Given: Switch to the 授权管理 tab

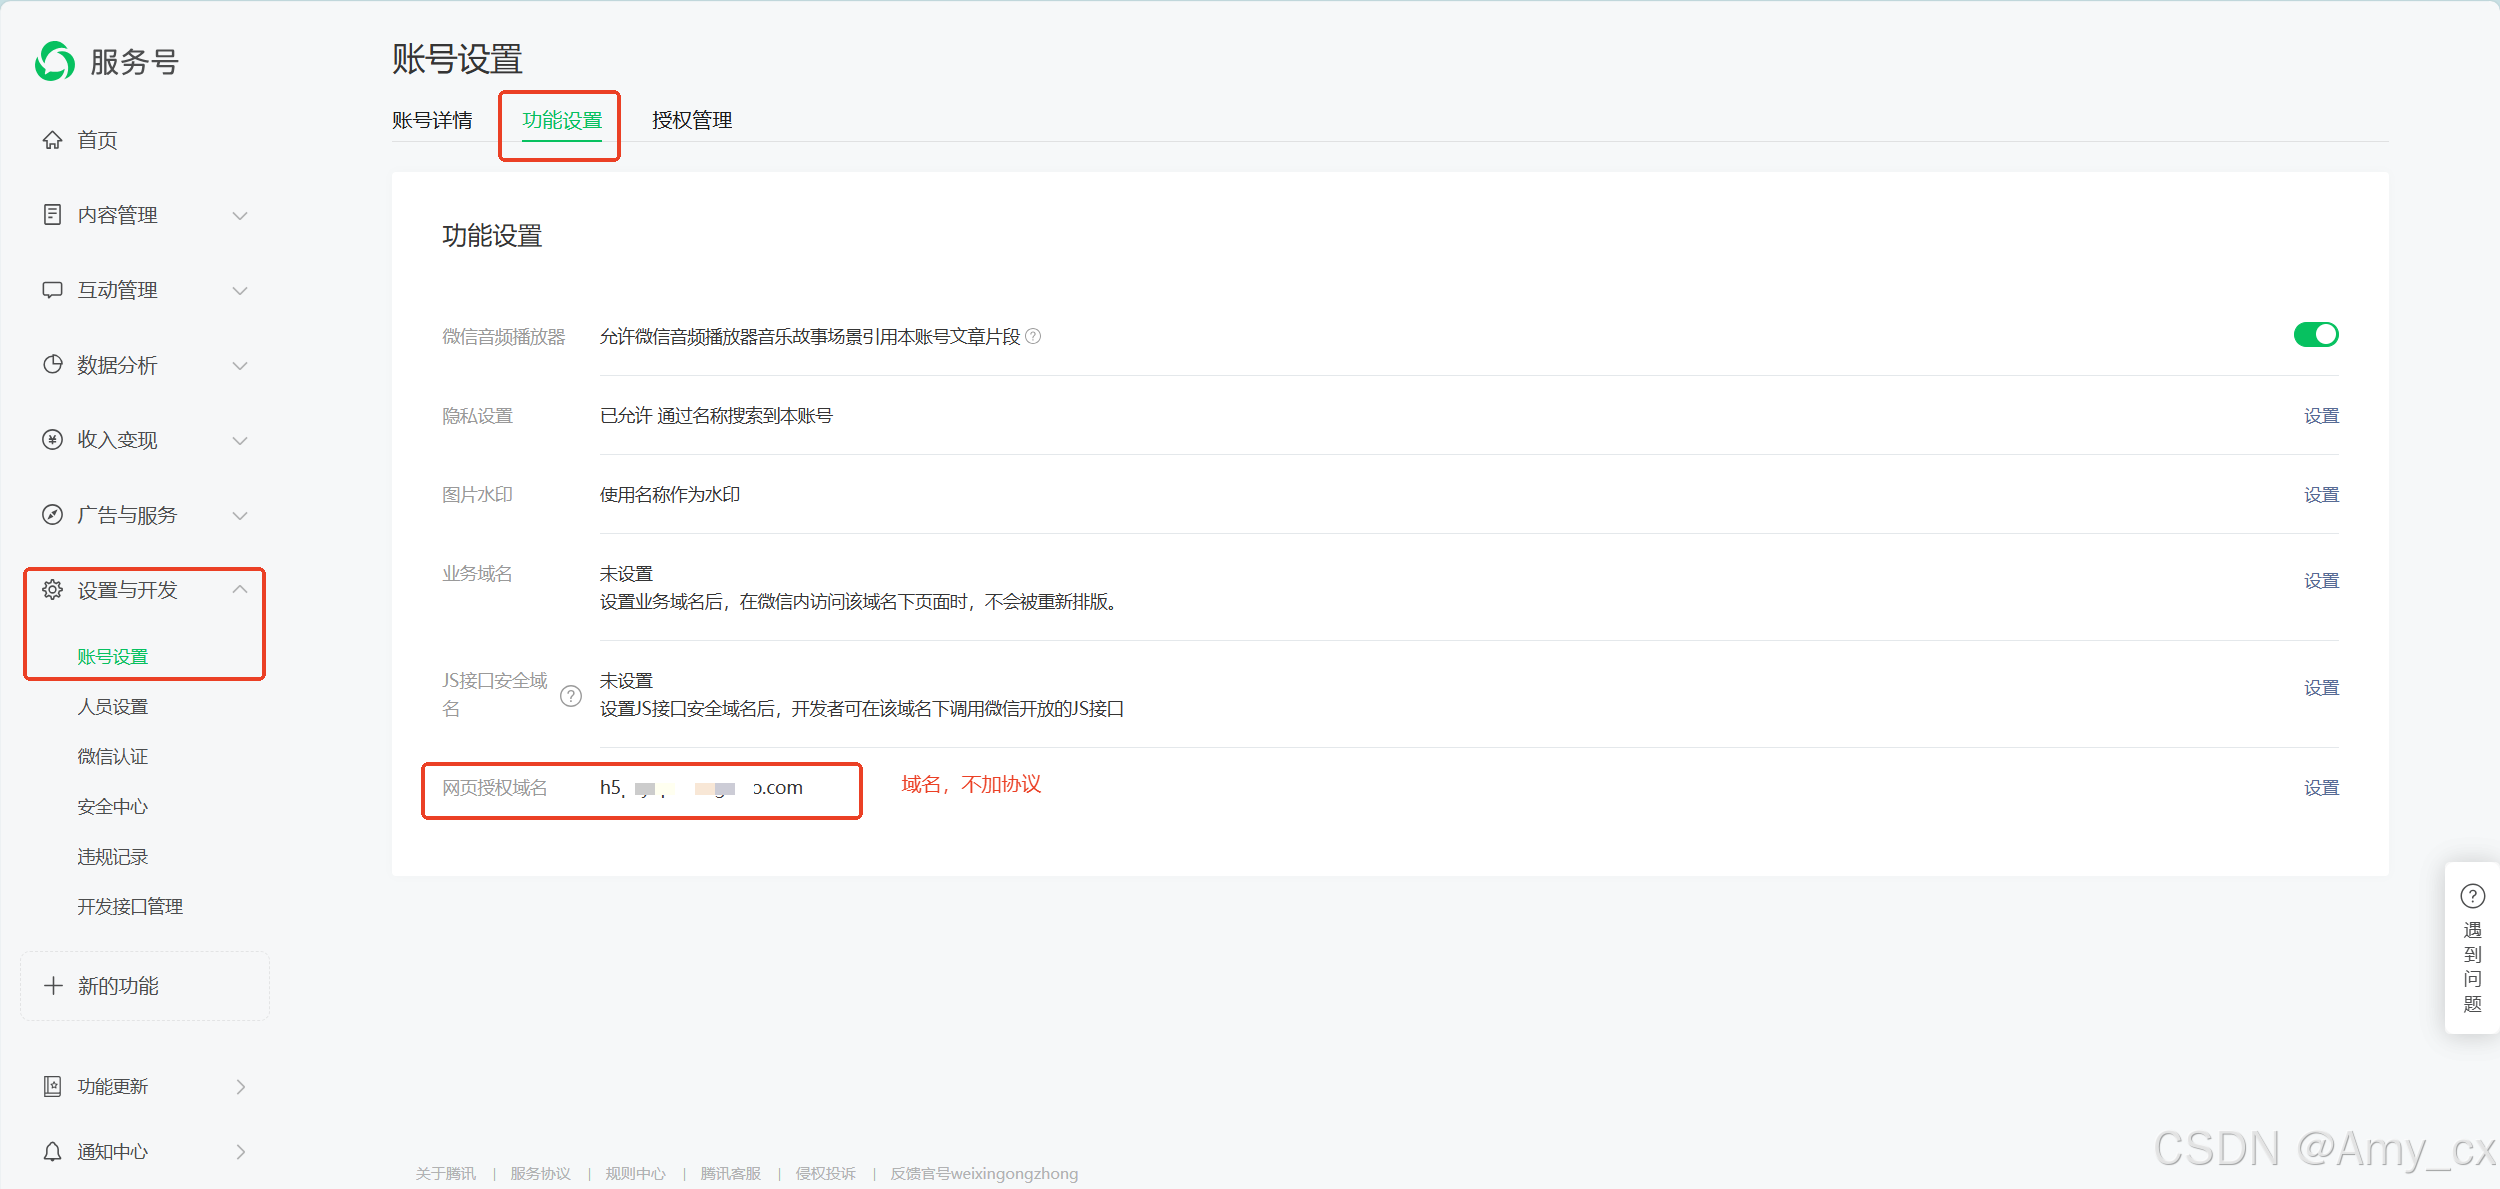Looking at the screenshot, I should (x=692, y=120).
